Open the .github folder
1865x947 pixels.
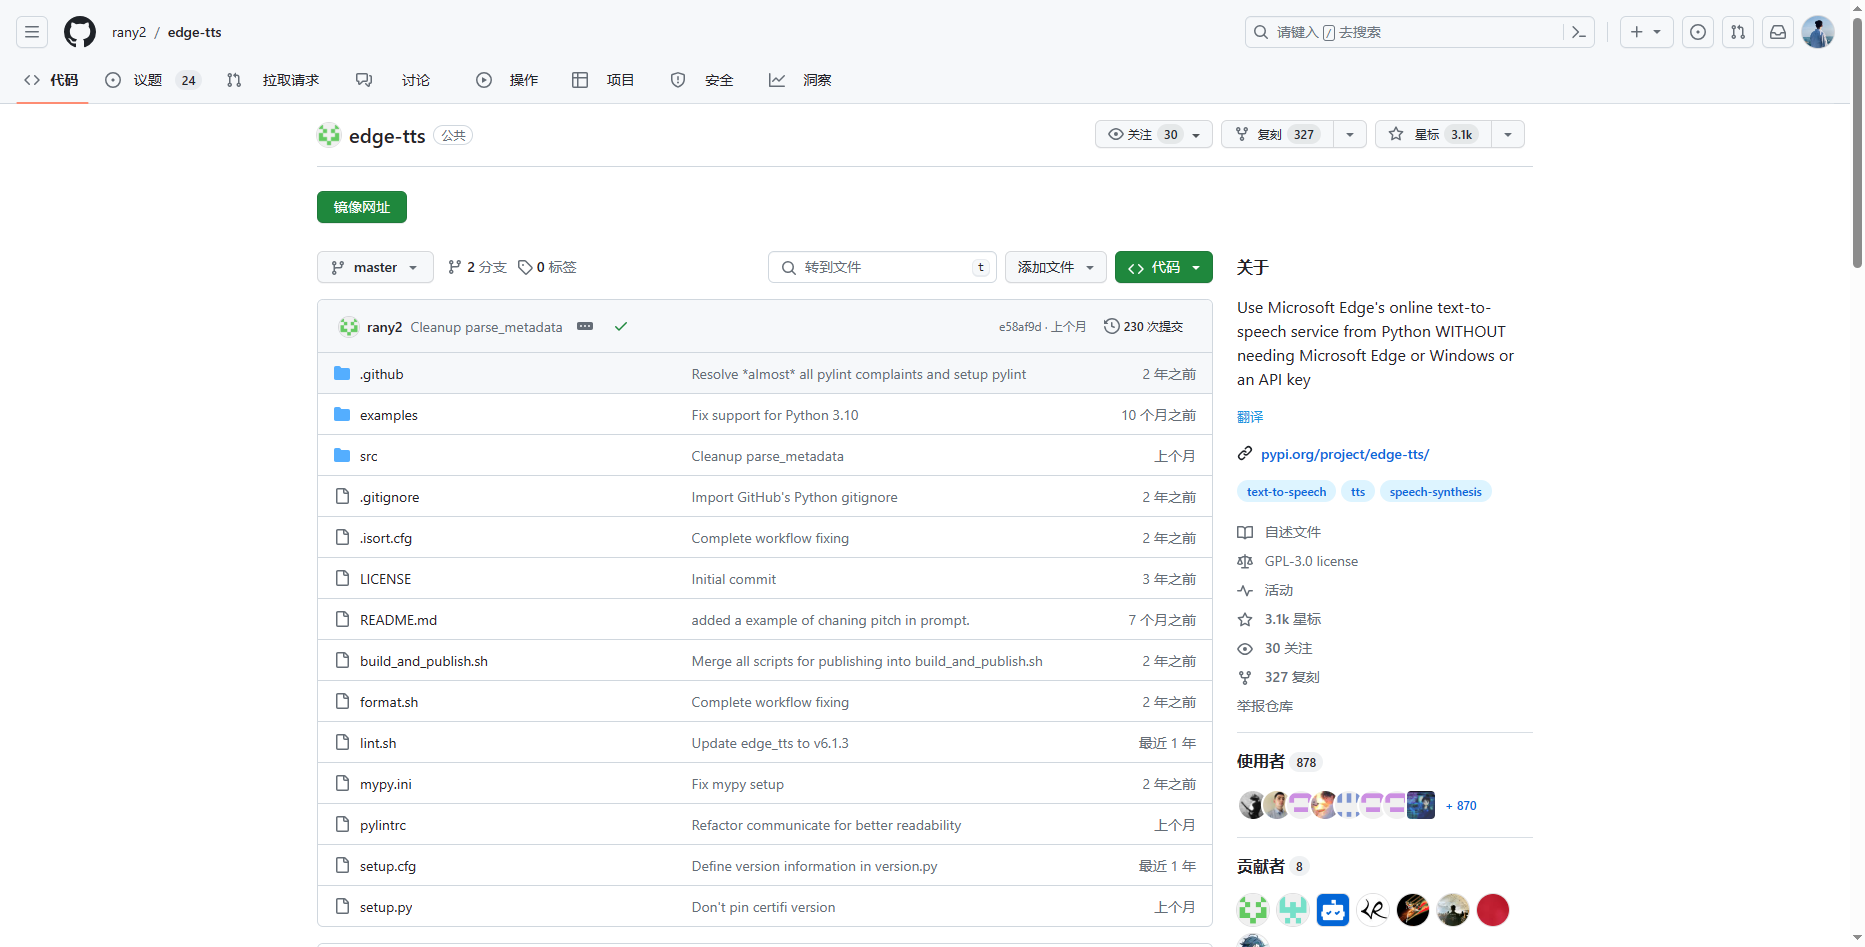382,374
